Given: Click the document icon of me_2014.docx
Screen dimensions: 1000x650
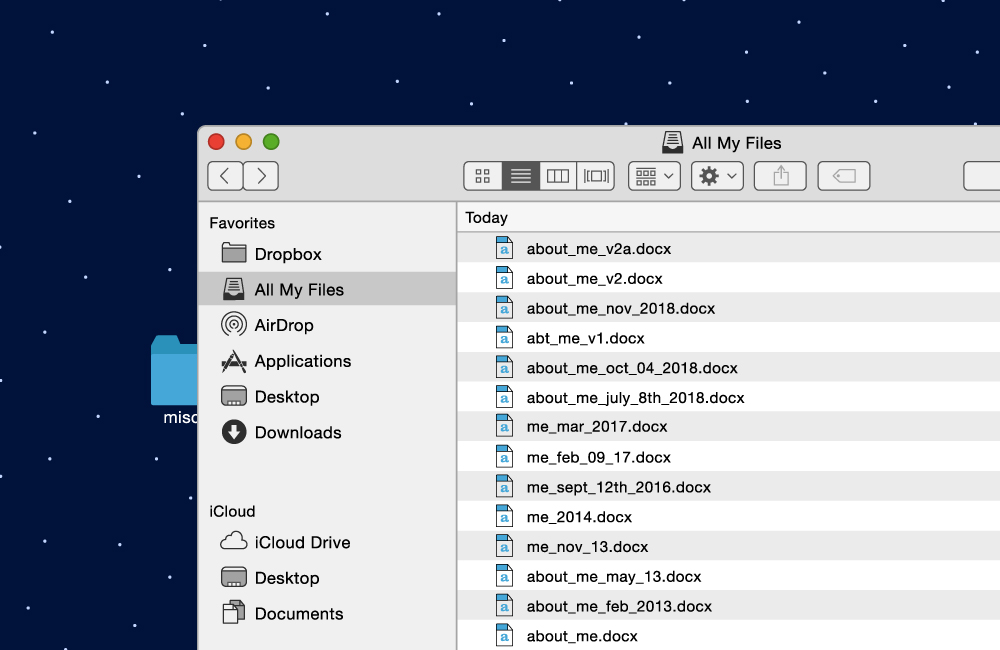Looking at the screenshot, I should click(x=504, y=516).
